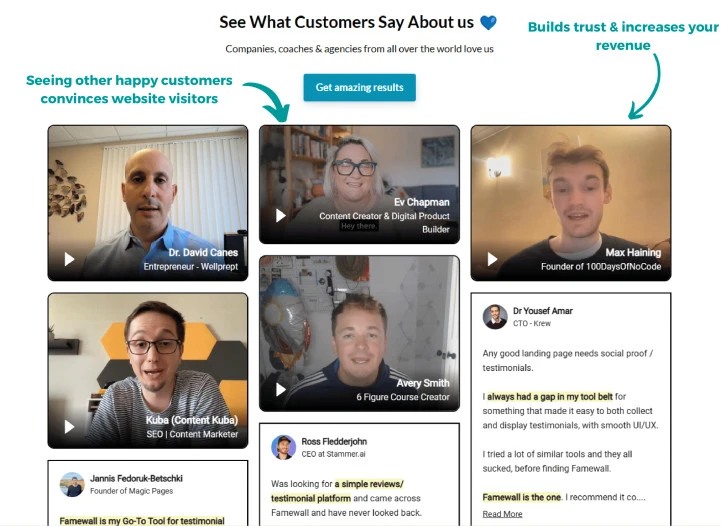The image size is (721, 526).
Task: Click the Dr Yousef Amar name
Action: (x=543, y=311)
